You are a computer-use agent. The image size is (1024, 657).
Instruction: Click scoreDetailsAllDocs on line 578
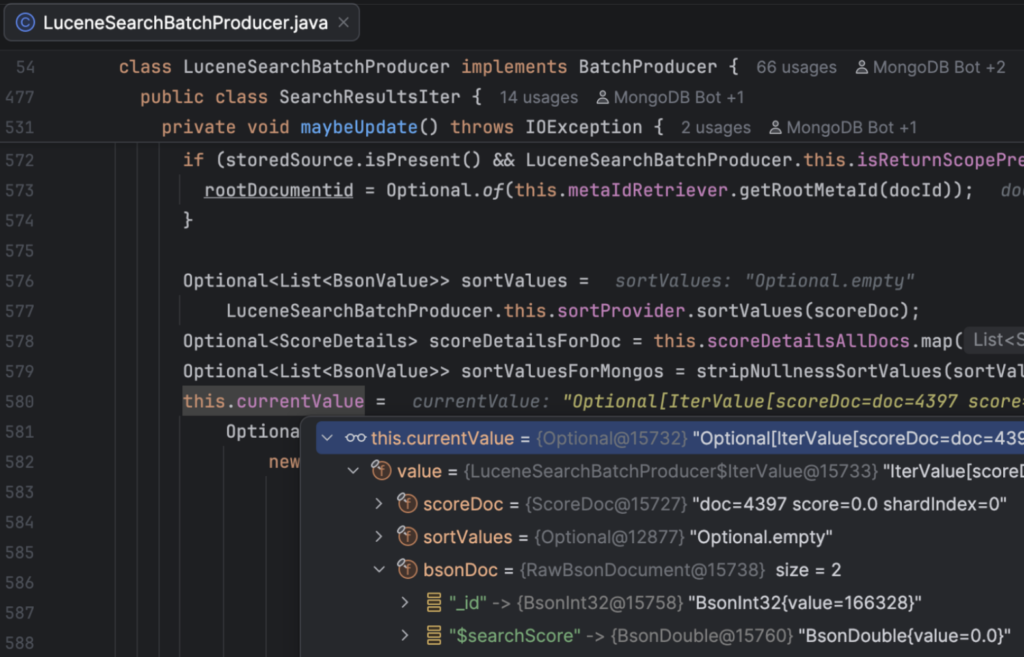pos(808,341)
